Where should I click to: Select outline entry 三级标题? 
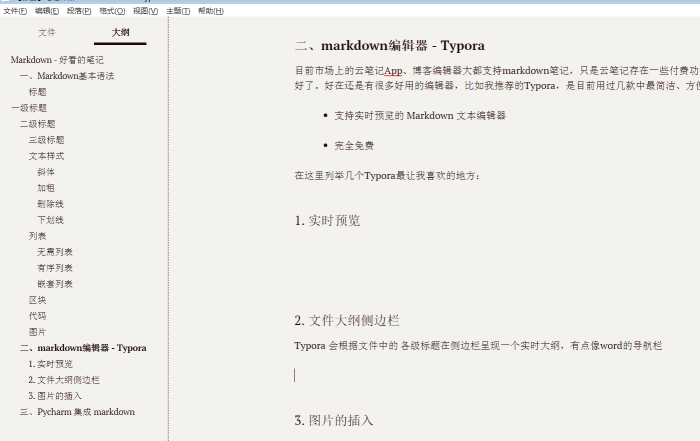(46, 140)
